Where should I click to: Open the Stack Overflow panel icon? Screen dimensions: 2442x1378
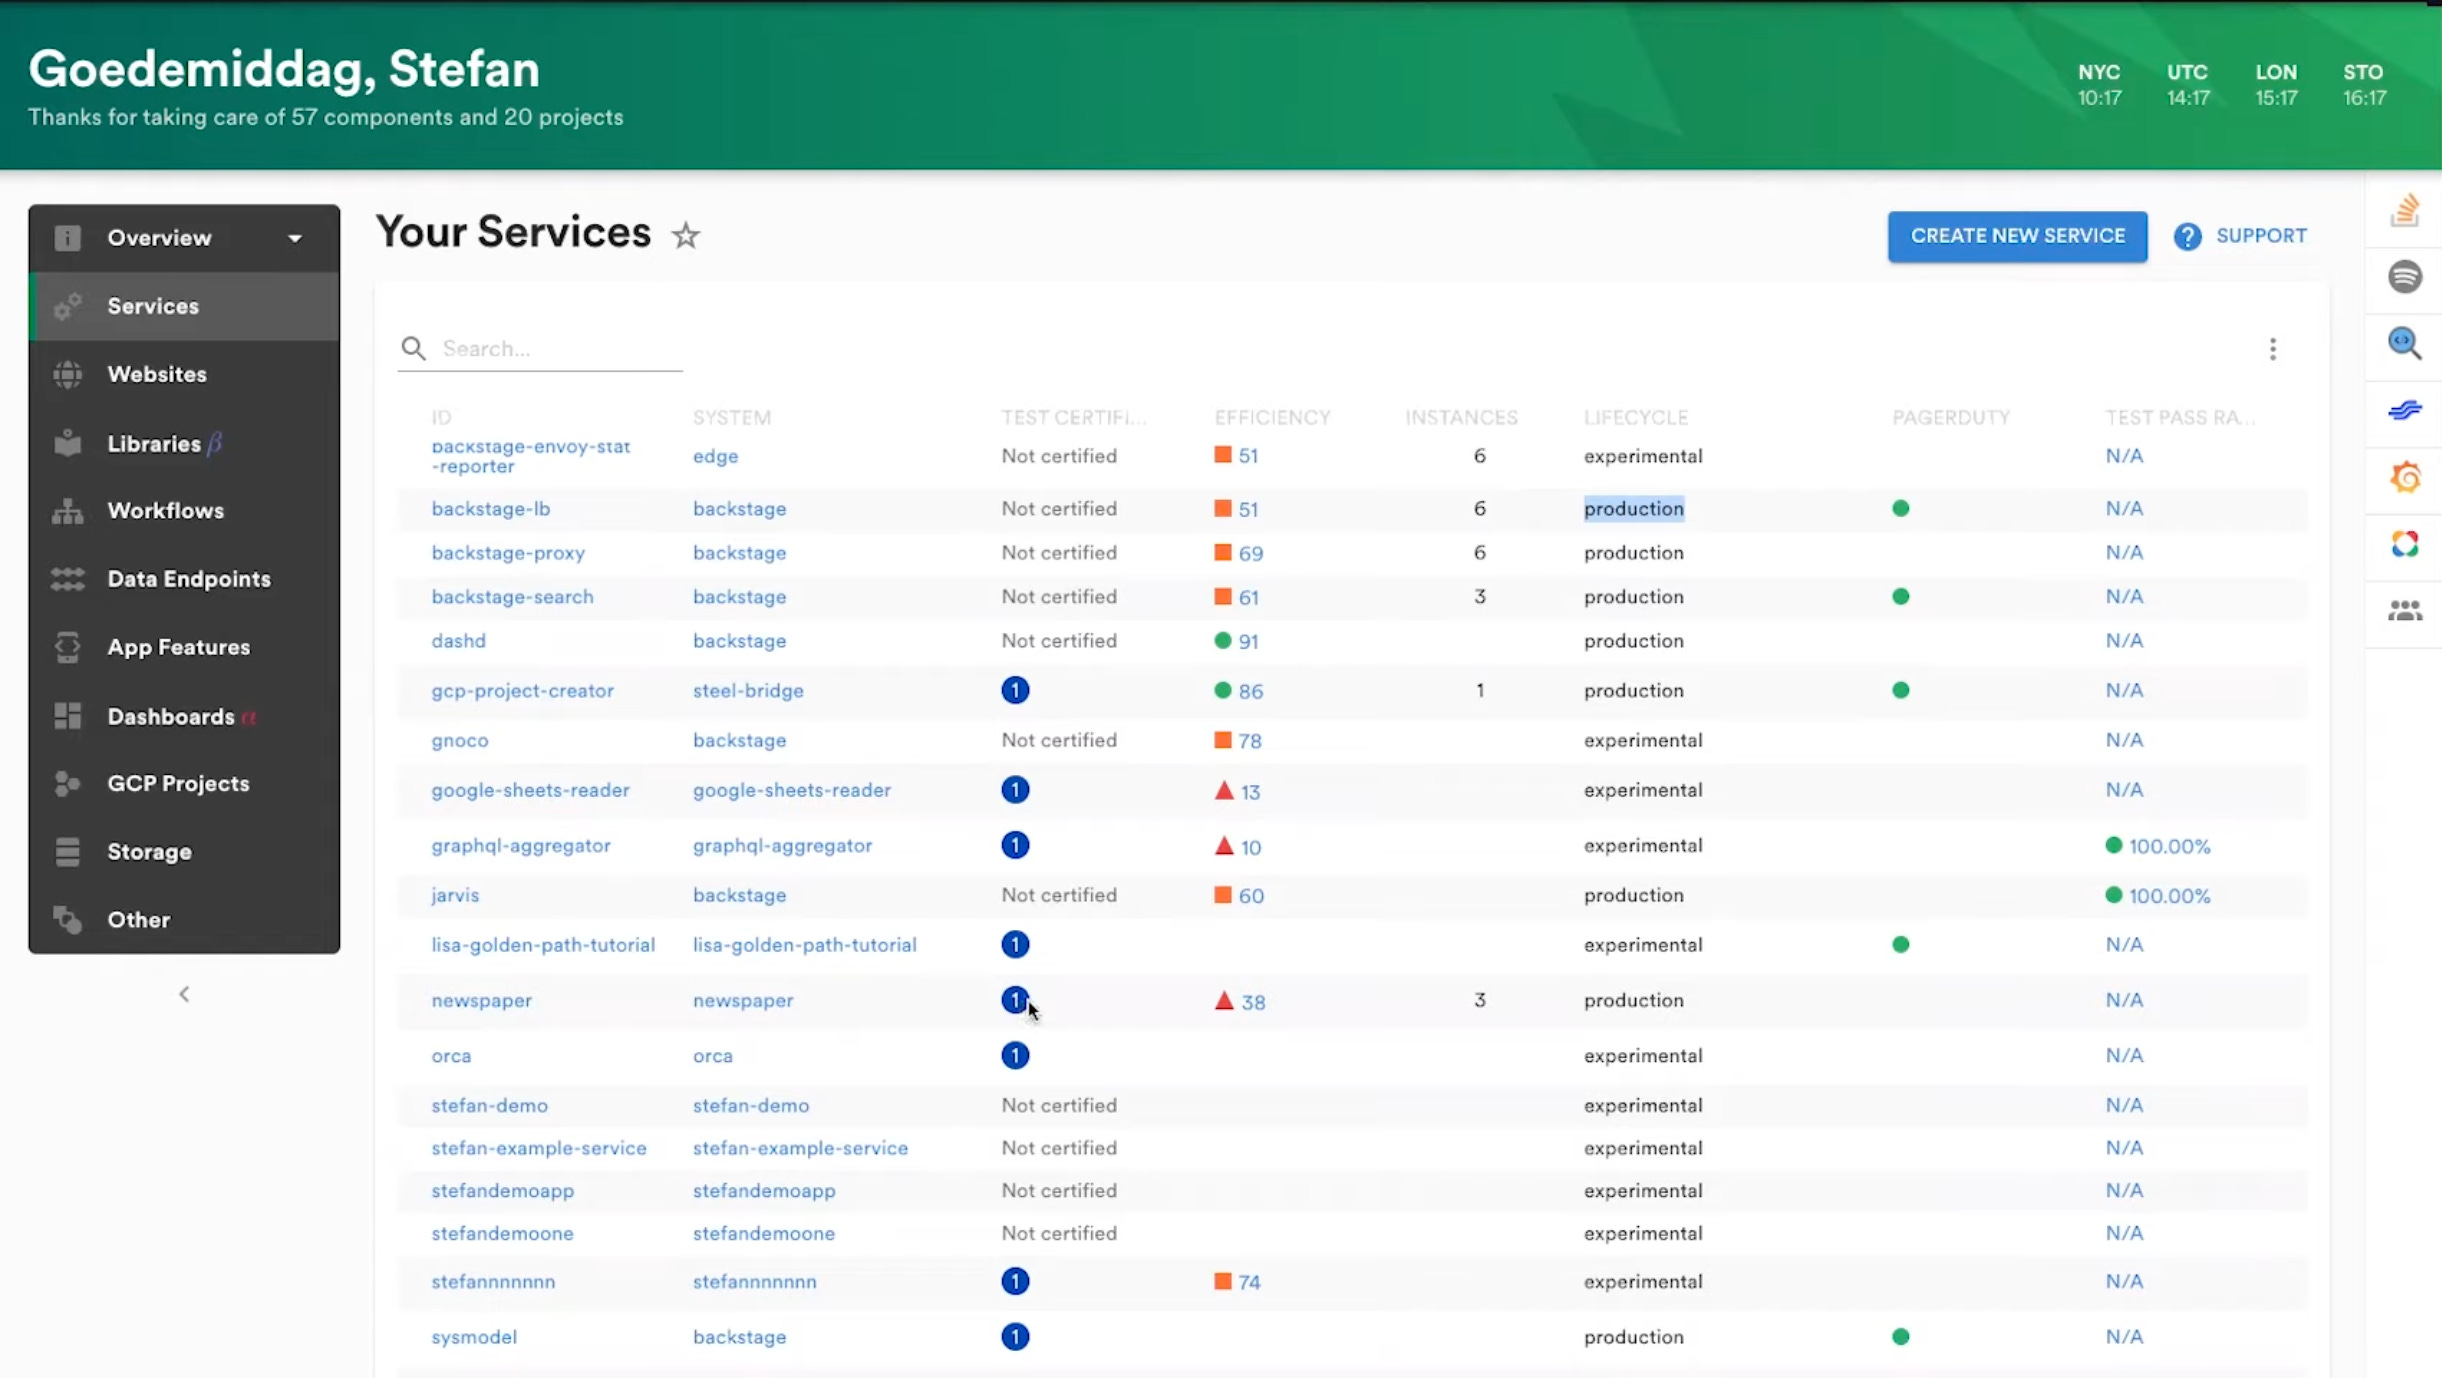2406,208
